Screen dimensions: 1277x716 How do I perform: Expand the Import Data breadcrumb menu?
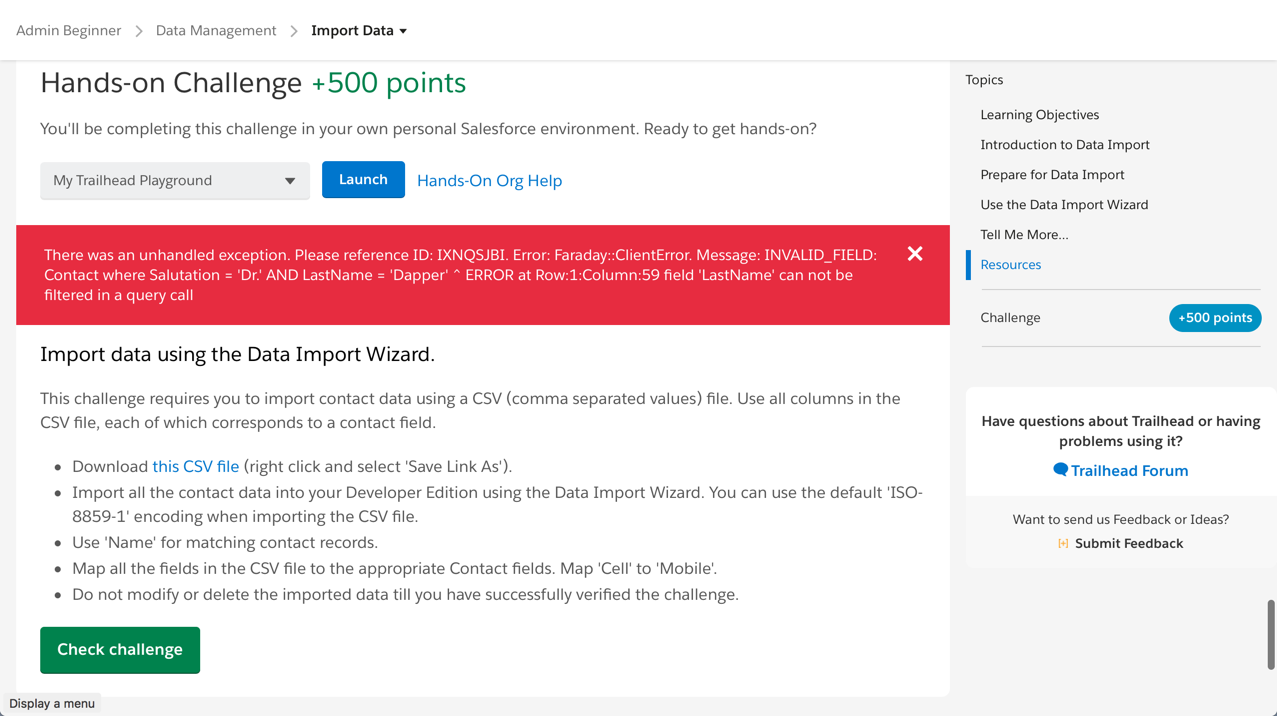401,30
